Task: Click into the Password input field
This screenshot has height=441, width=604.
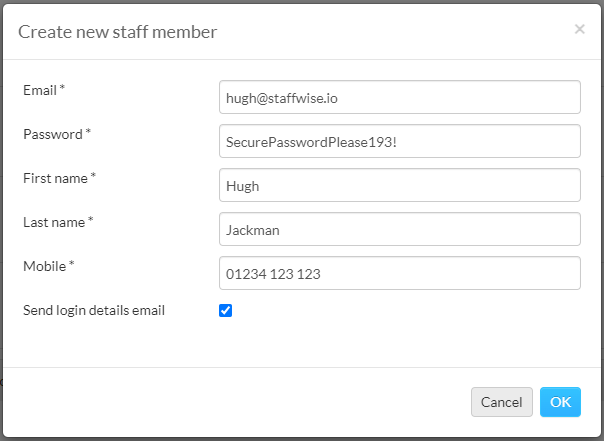Action: click(x=399, y=141)
